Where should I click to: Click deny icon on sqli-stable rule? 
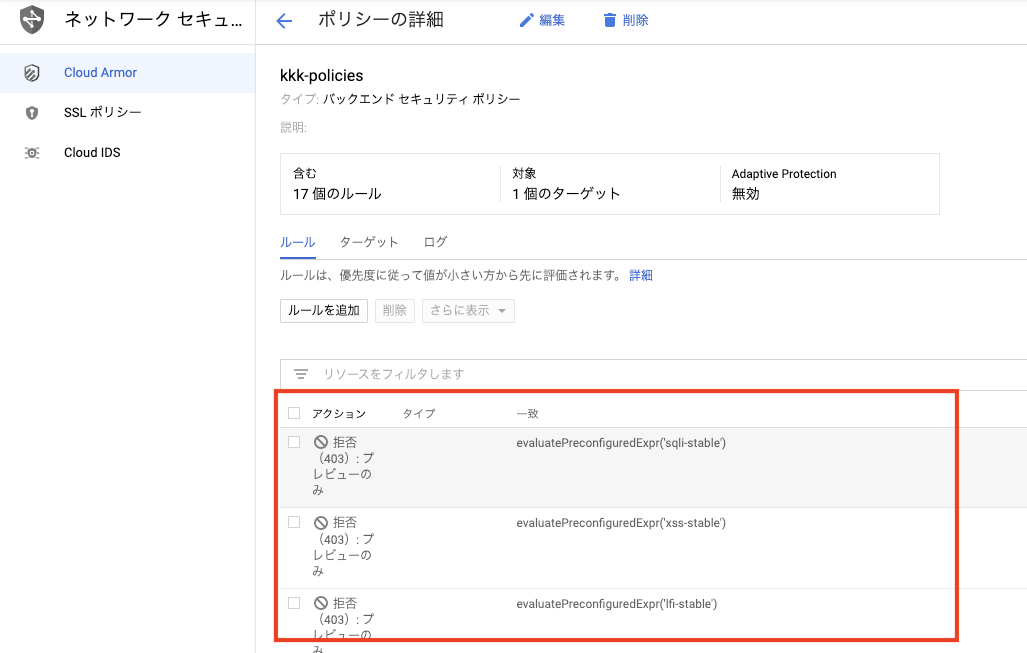point(321,442)
